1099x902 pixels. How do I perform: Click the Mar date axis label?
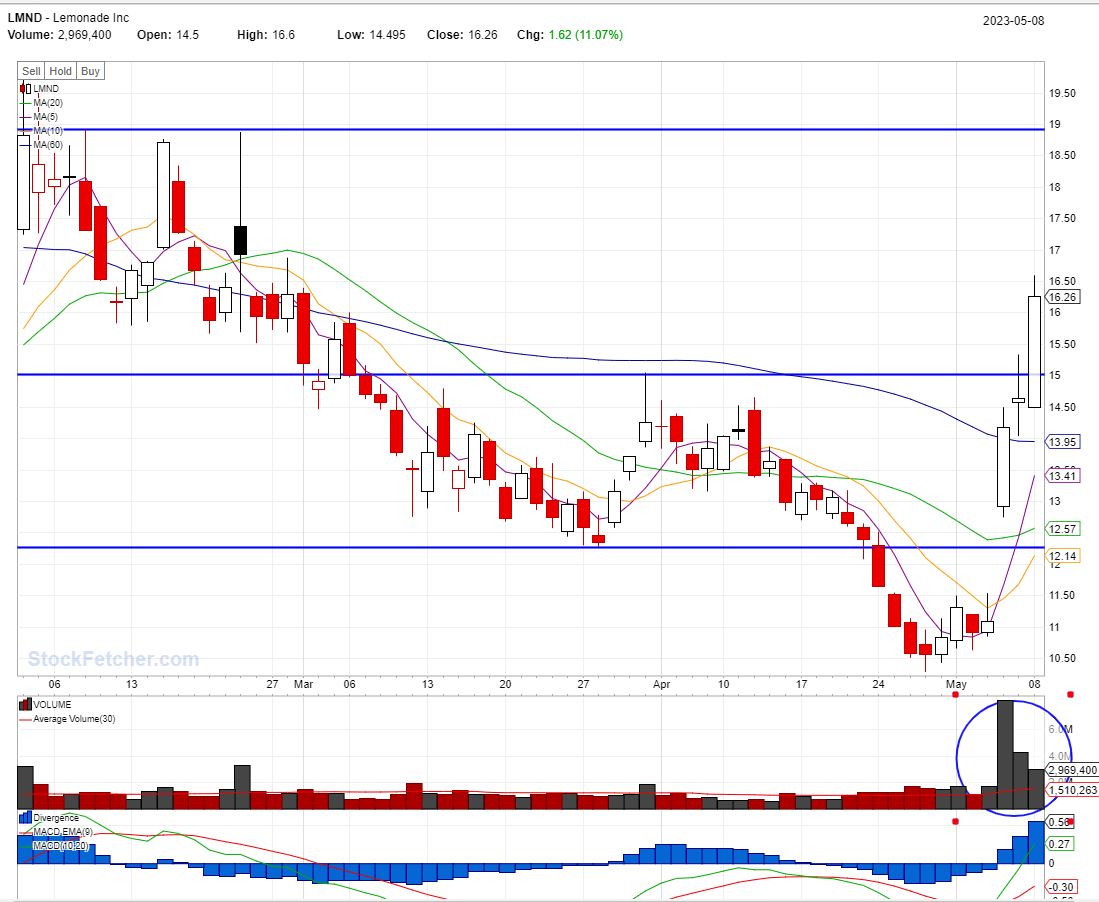tap(303, 684)
